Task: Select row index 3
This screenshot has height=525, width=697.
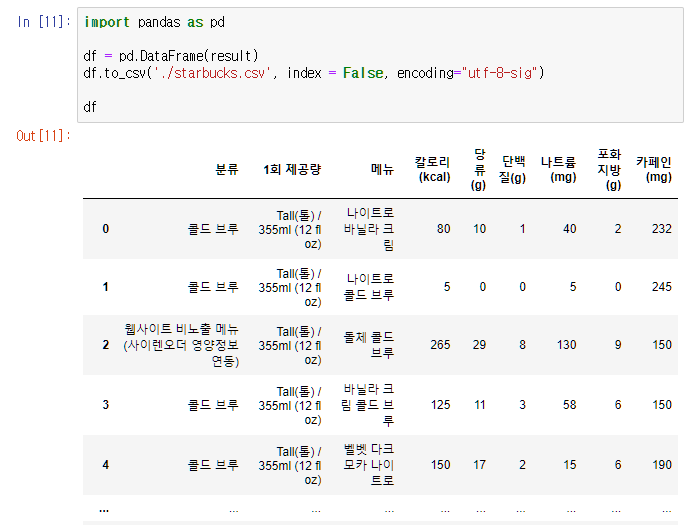Action: 105,405
